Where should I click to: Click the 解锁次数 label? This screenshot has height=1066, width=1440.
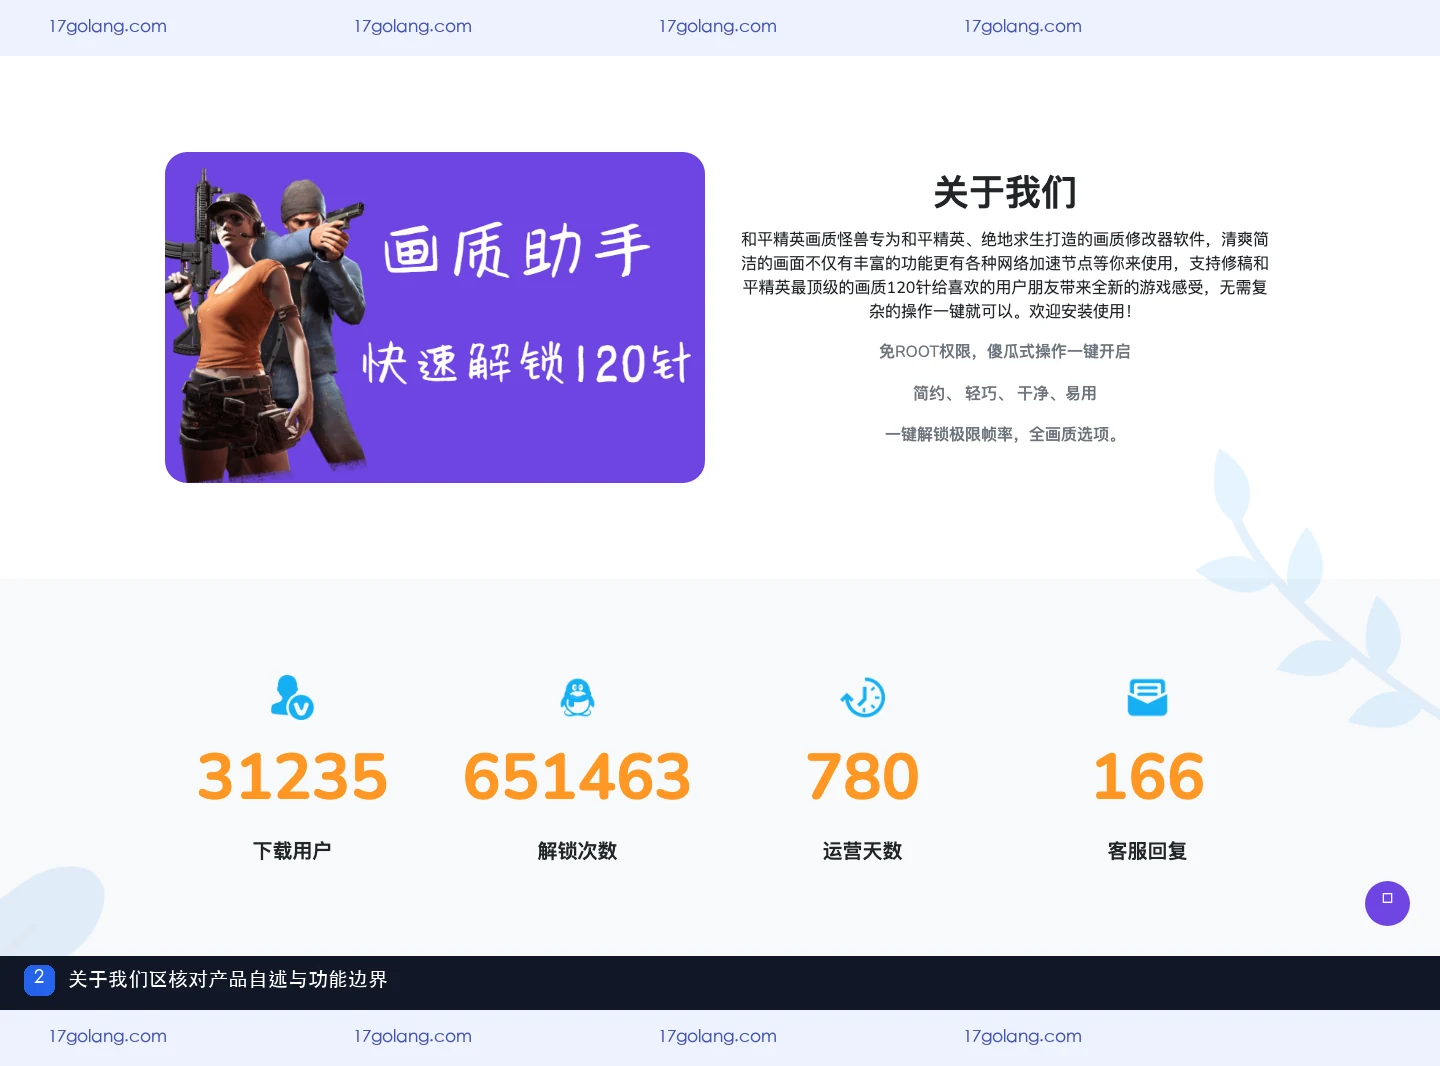(x=577, y=851)
